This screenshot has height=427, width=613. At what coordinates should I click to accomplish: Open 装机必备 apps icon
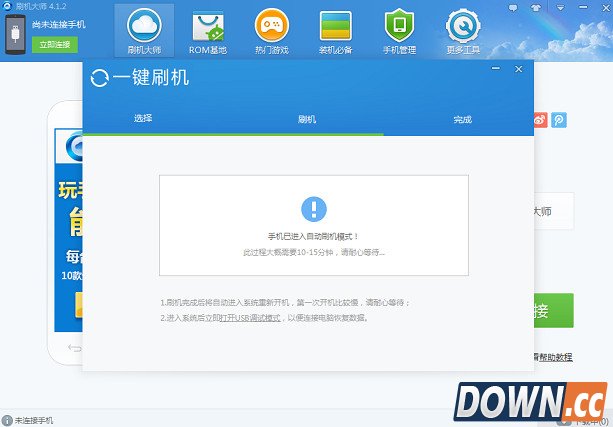point(335,30)
